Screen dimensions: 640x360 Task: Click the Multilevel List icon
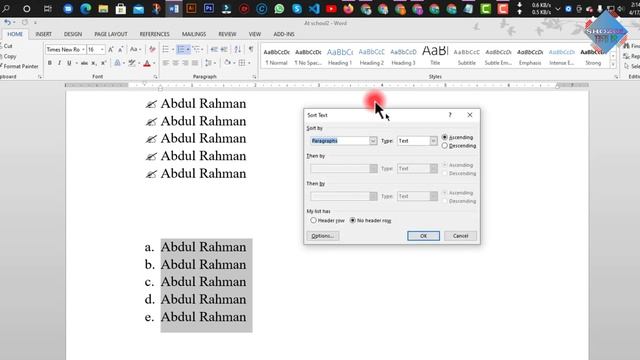[196, 49]
